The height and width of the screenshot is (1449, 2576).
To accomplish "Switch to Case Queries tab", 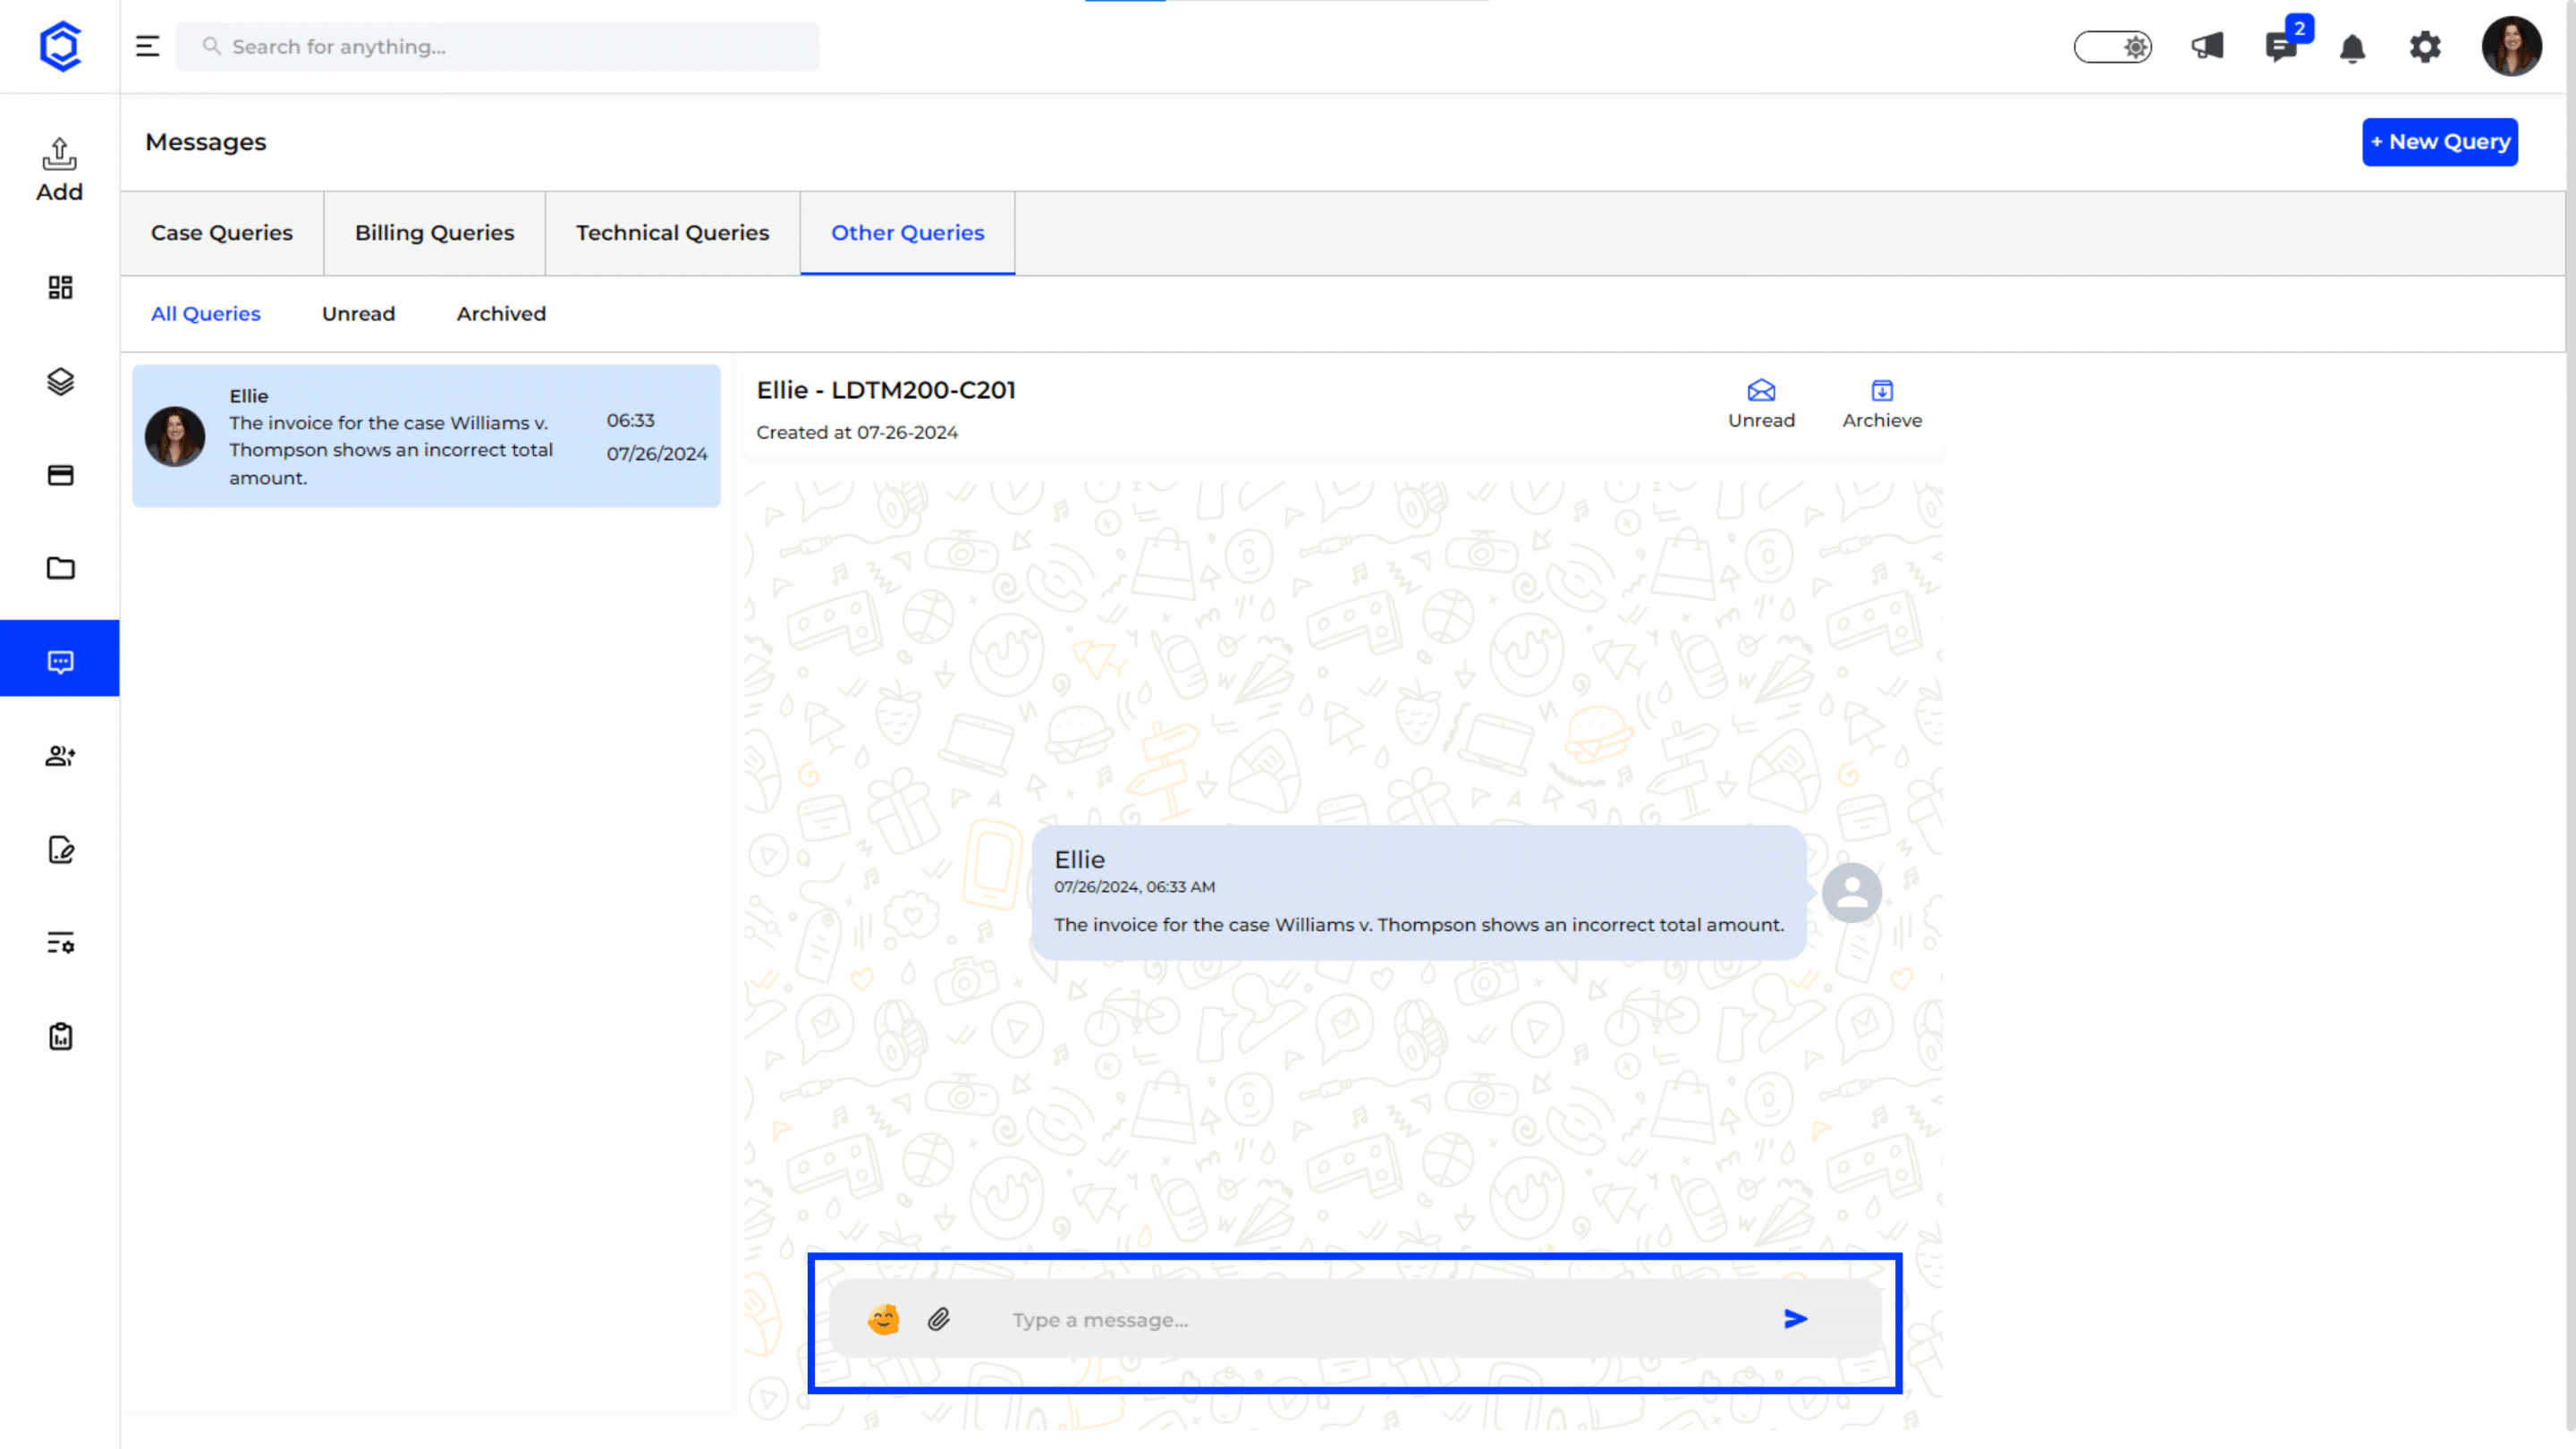I will point(222,233).
